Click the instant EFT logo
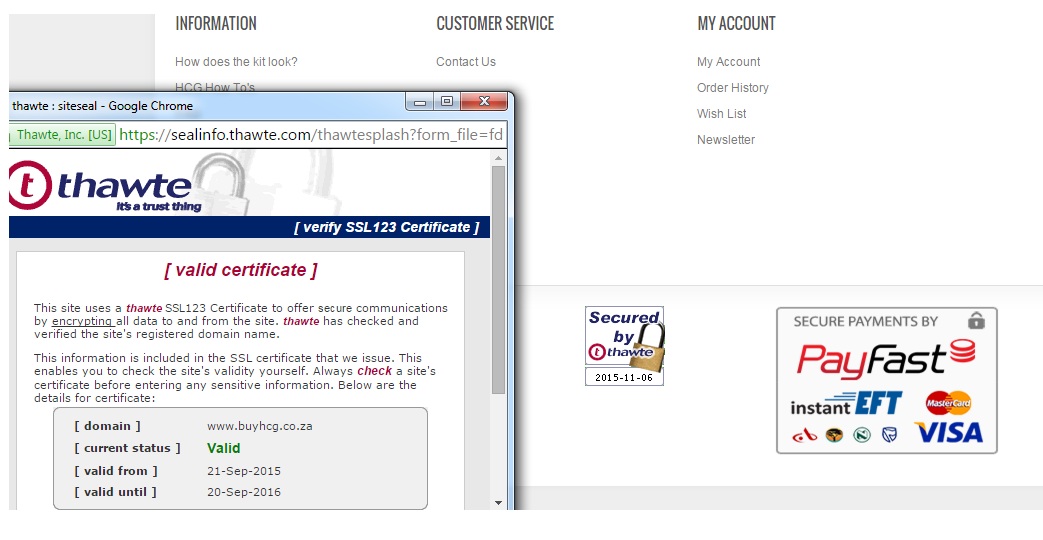Screen dimensions: 1043x540 (x=846, y=404)
